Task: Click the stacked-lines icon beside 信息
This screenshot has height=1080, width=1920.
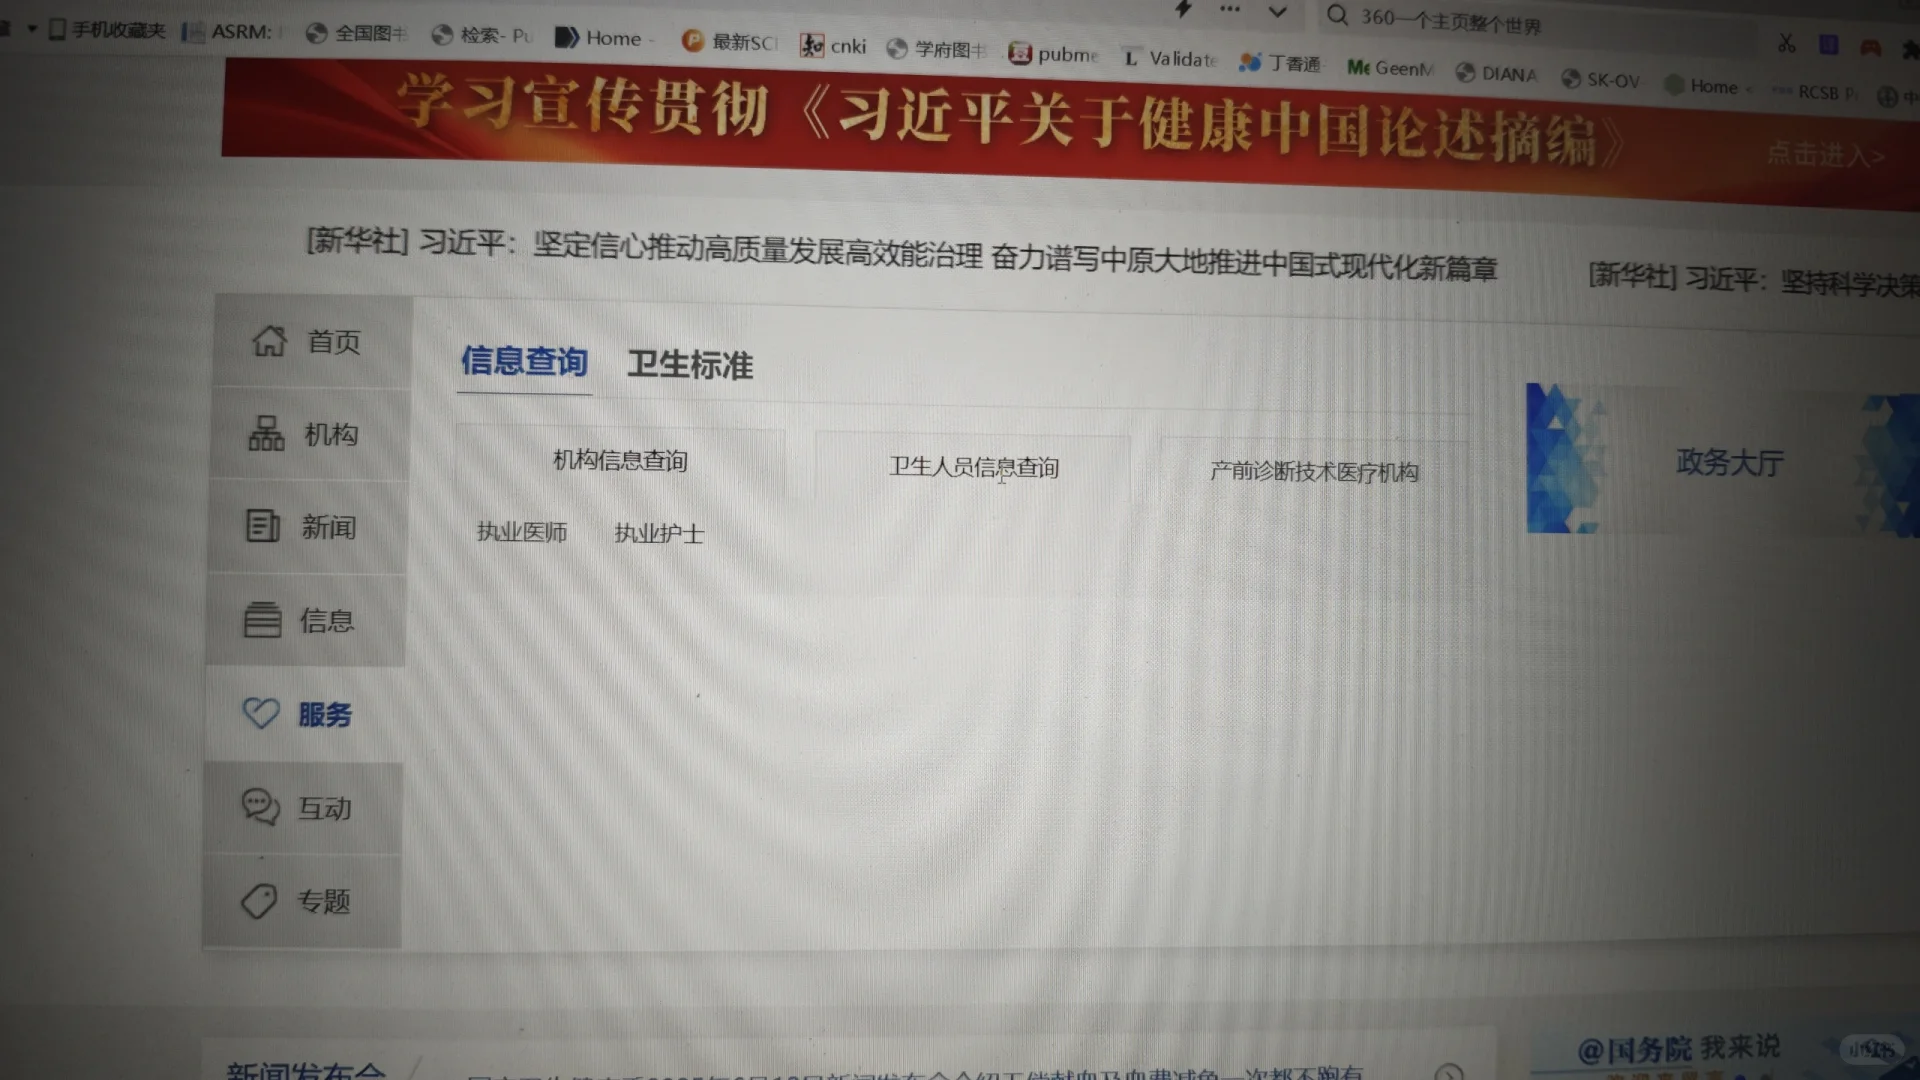Action: click(262, 620)
